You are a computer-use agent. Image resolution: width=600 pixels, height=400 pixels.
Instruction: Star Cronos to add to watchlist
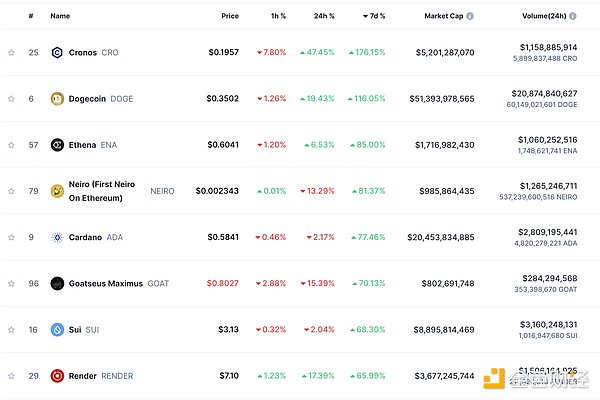[x=11, y=52]
